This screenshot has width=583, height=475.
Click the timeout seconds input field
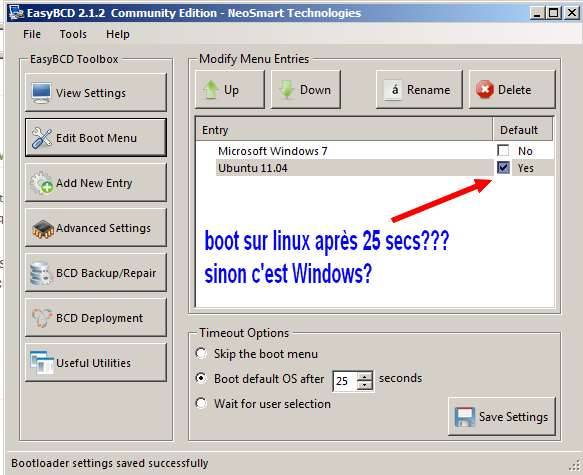[345, 381]
